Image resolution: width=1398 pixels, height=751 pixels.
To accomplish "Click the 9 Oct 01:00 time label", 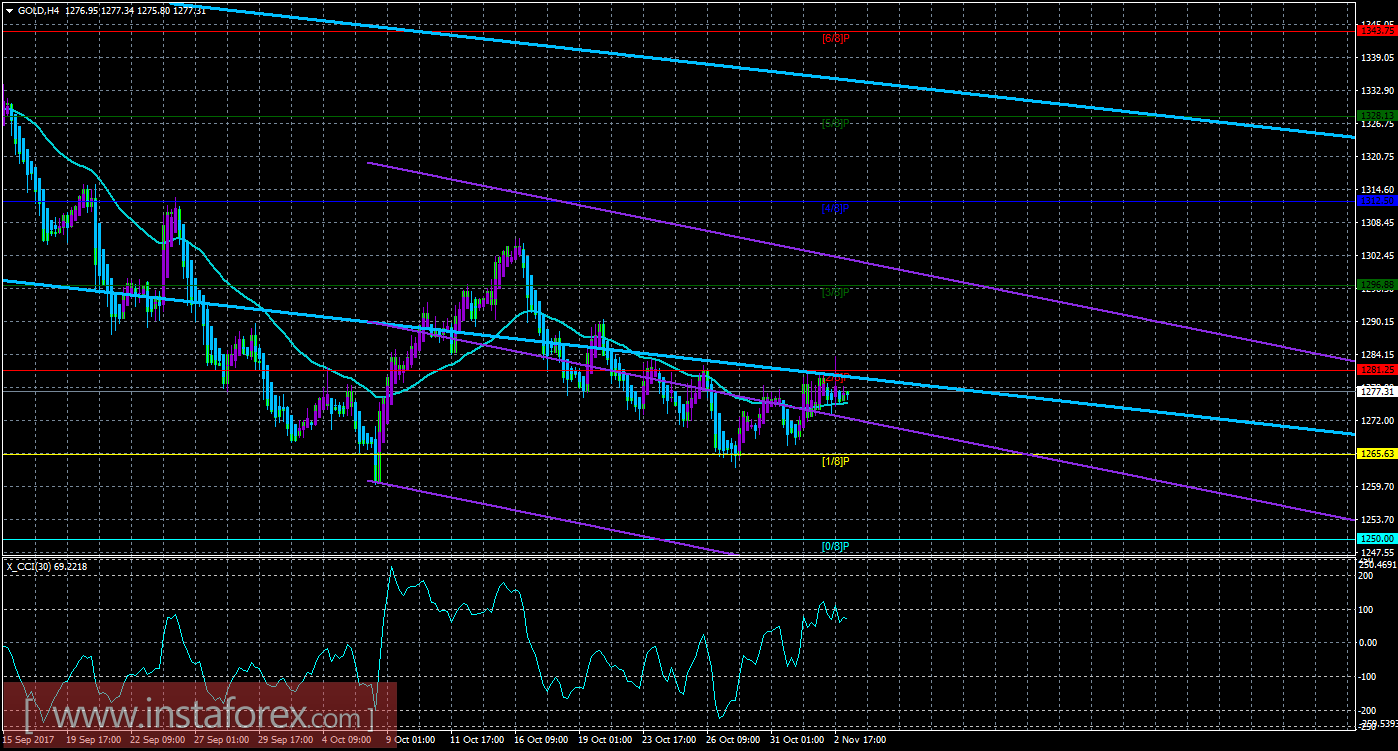I will (410, 741).
